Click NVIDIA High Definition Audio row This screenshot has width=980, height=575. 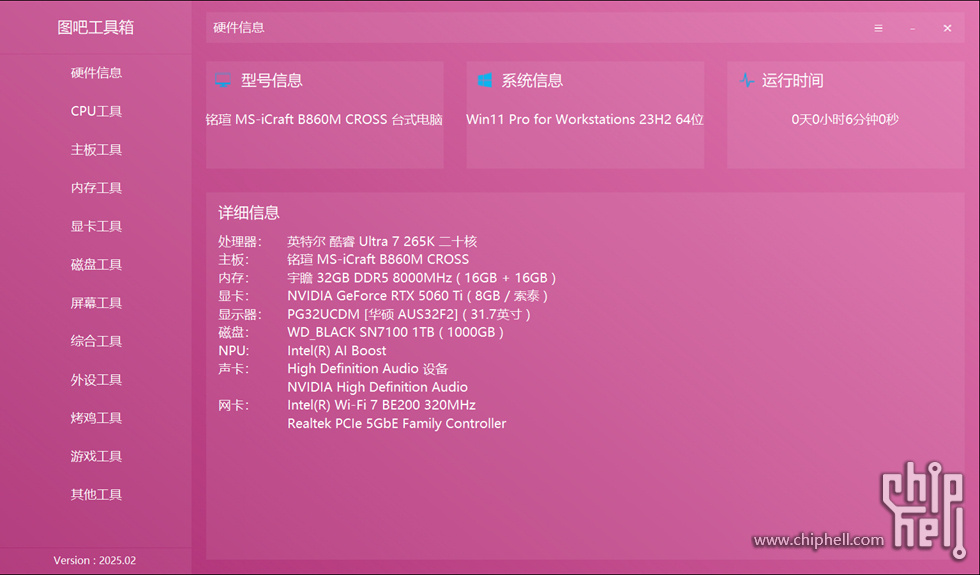(378, 387)
